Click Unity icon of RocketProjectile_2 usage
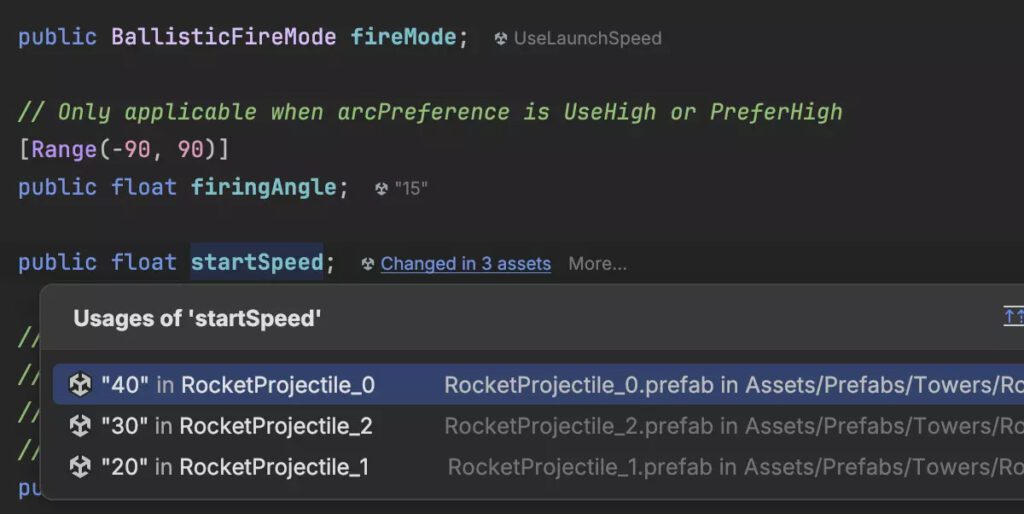Viewport: 1024px width, 514px height. click(x=80, y=426)
